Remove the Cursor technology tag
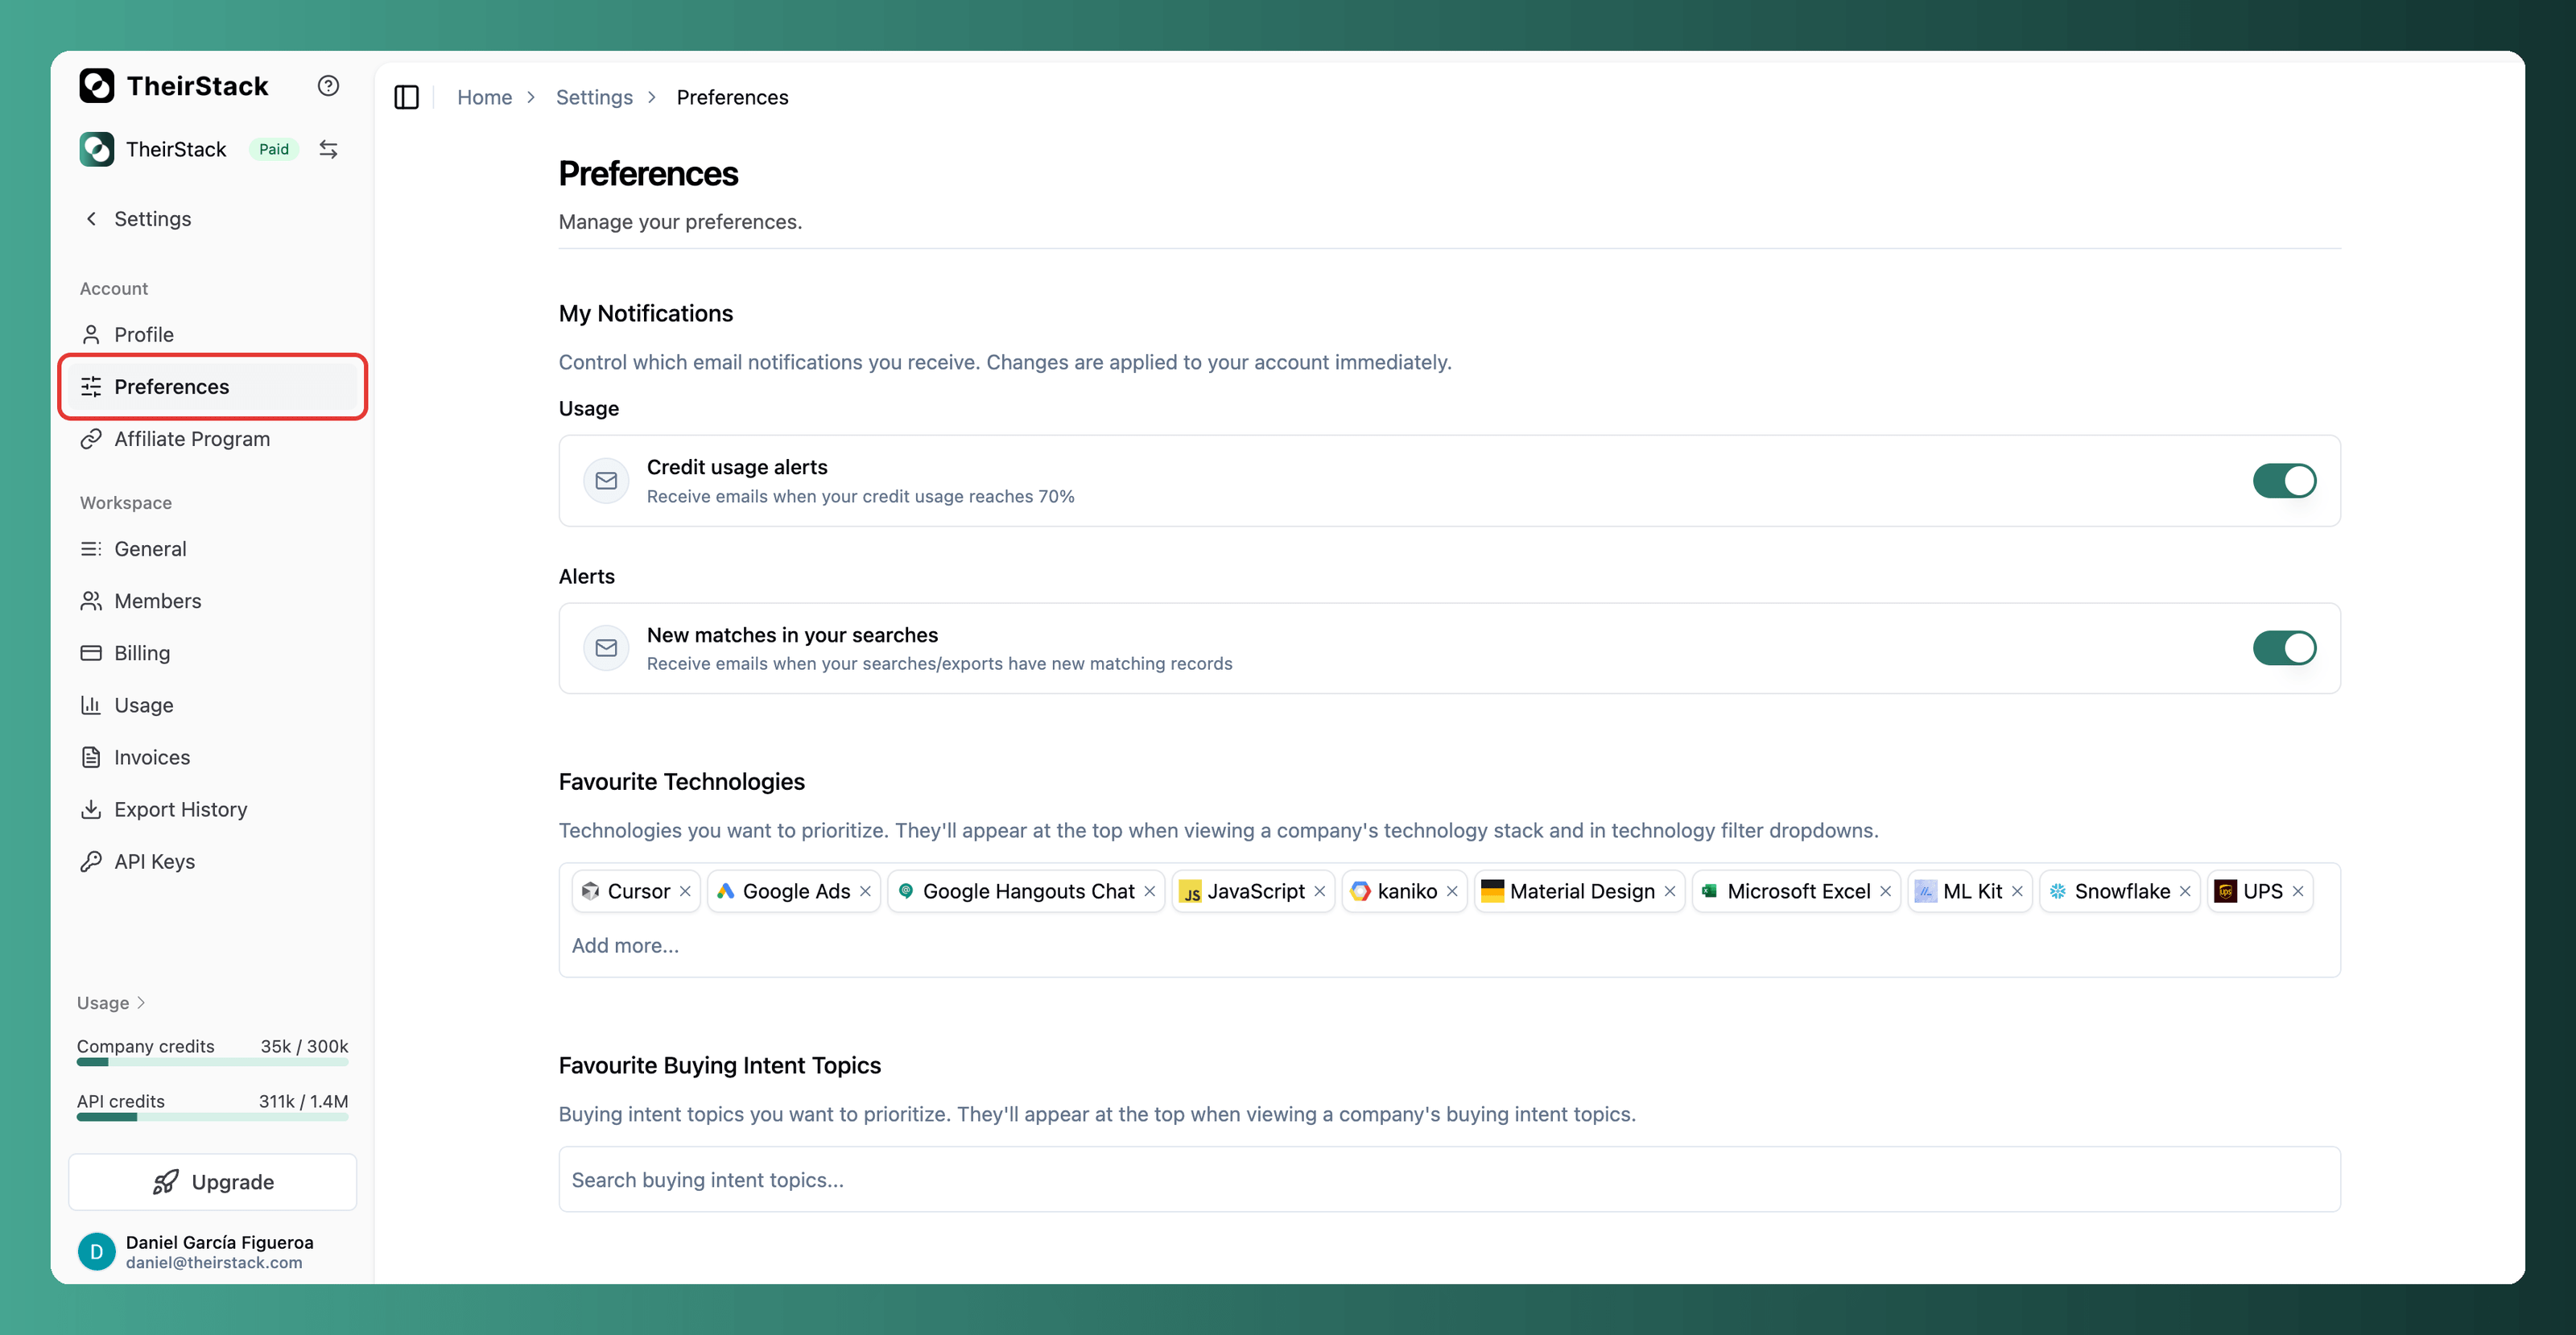Screen dimensions: 2576x1335 click(x=685, y=891)
